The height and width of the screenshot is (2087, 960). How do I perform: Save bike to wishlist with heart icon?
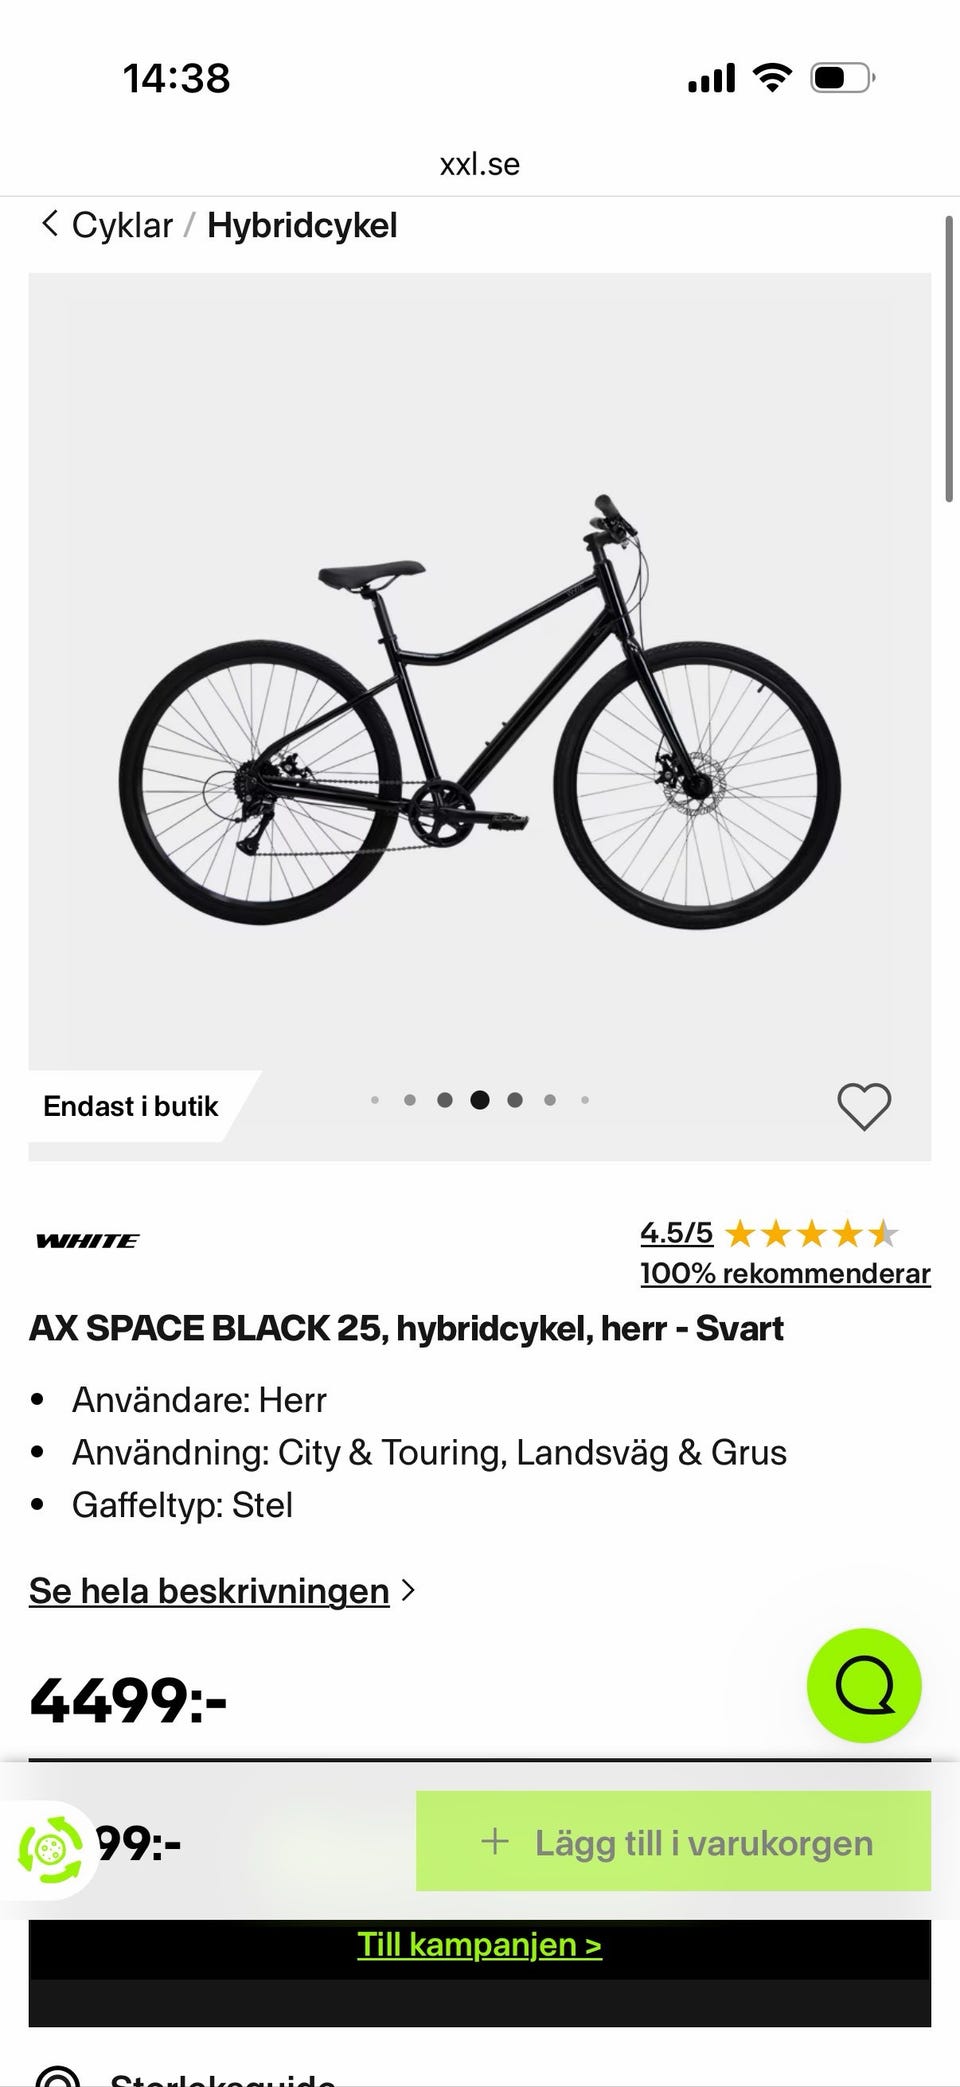[x=864, y=1107]
